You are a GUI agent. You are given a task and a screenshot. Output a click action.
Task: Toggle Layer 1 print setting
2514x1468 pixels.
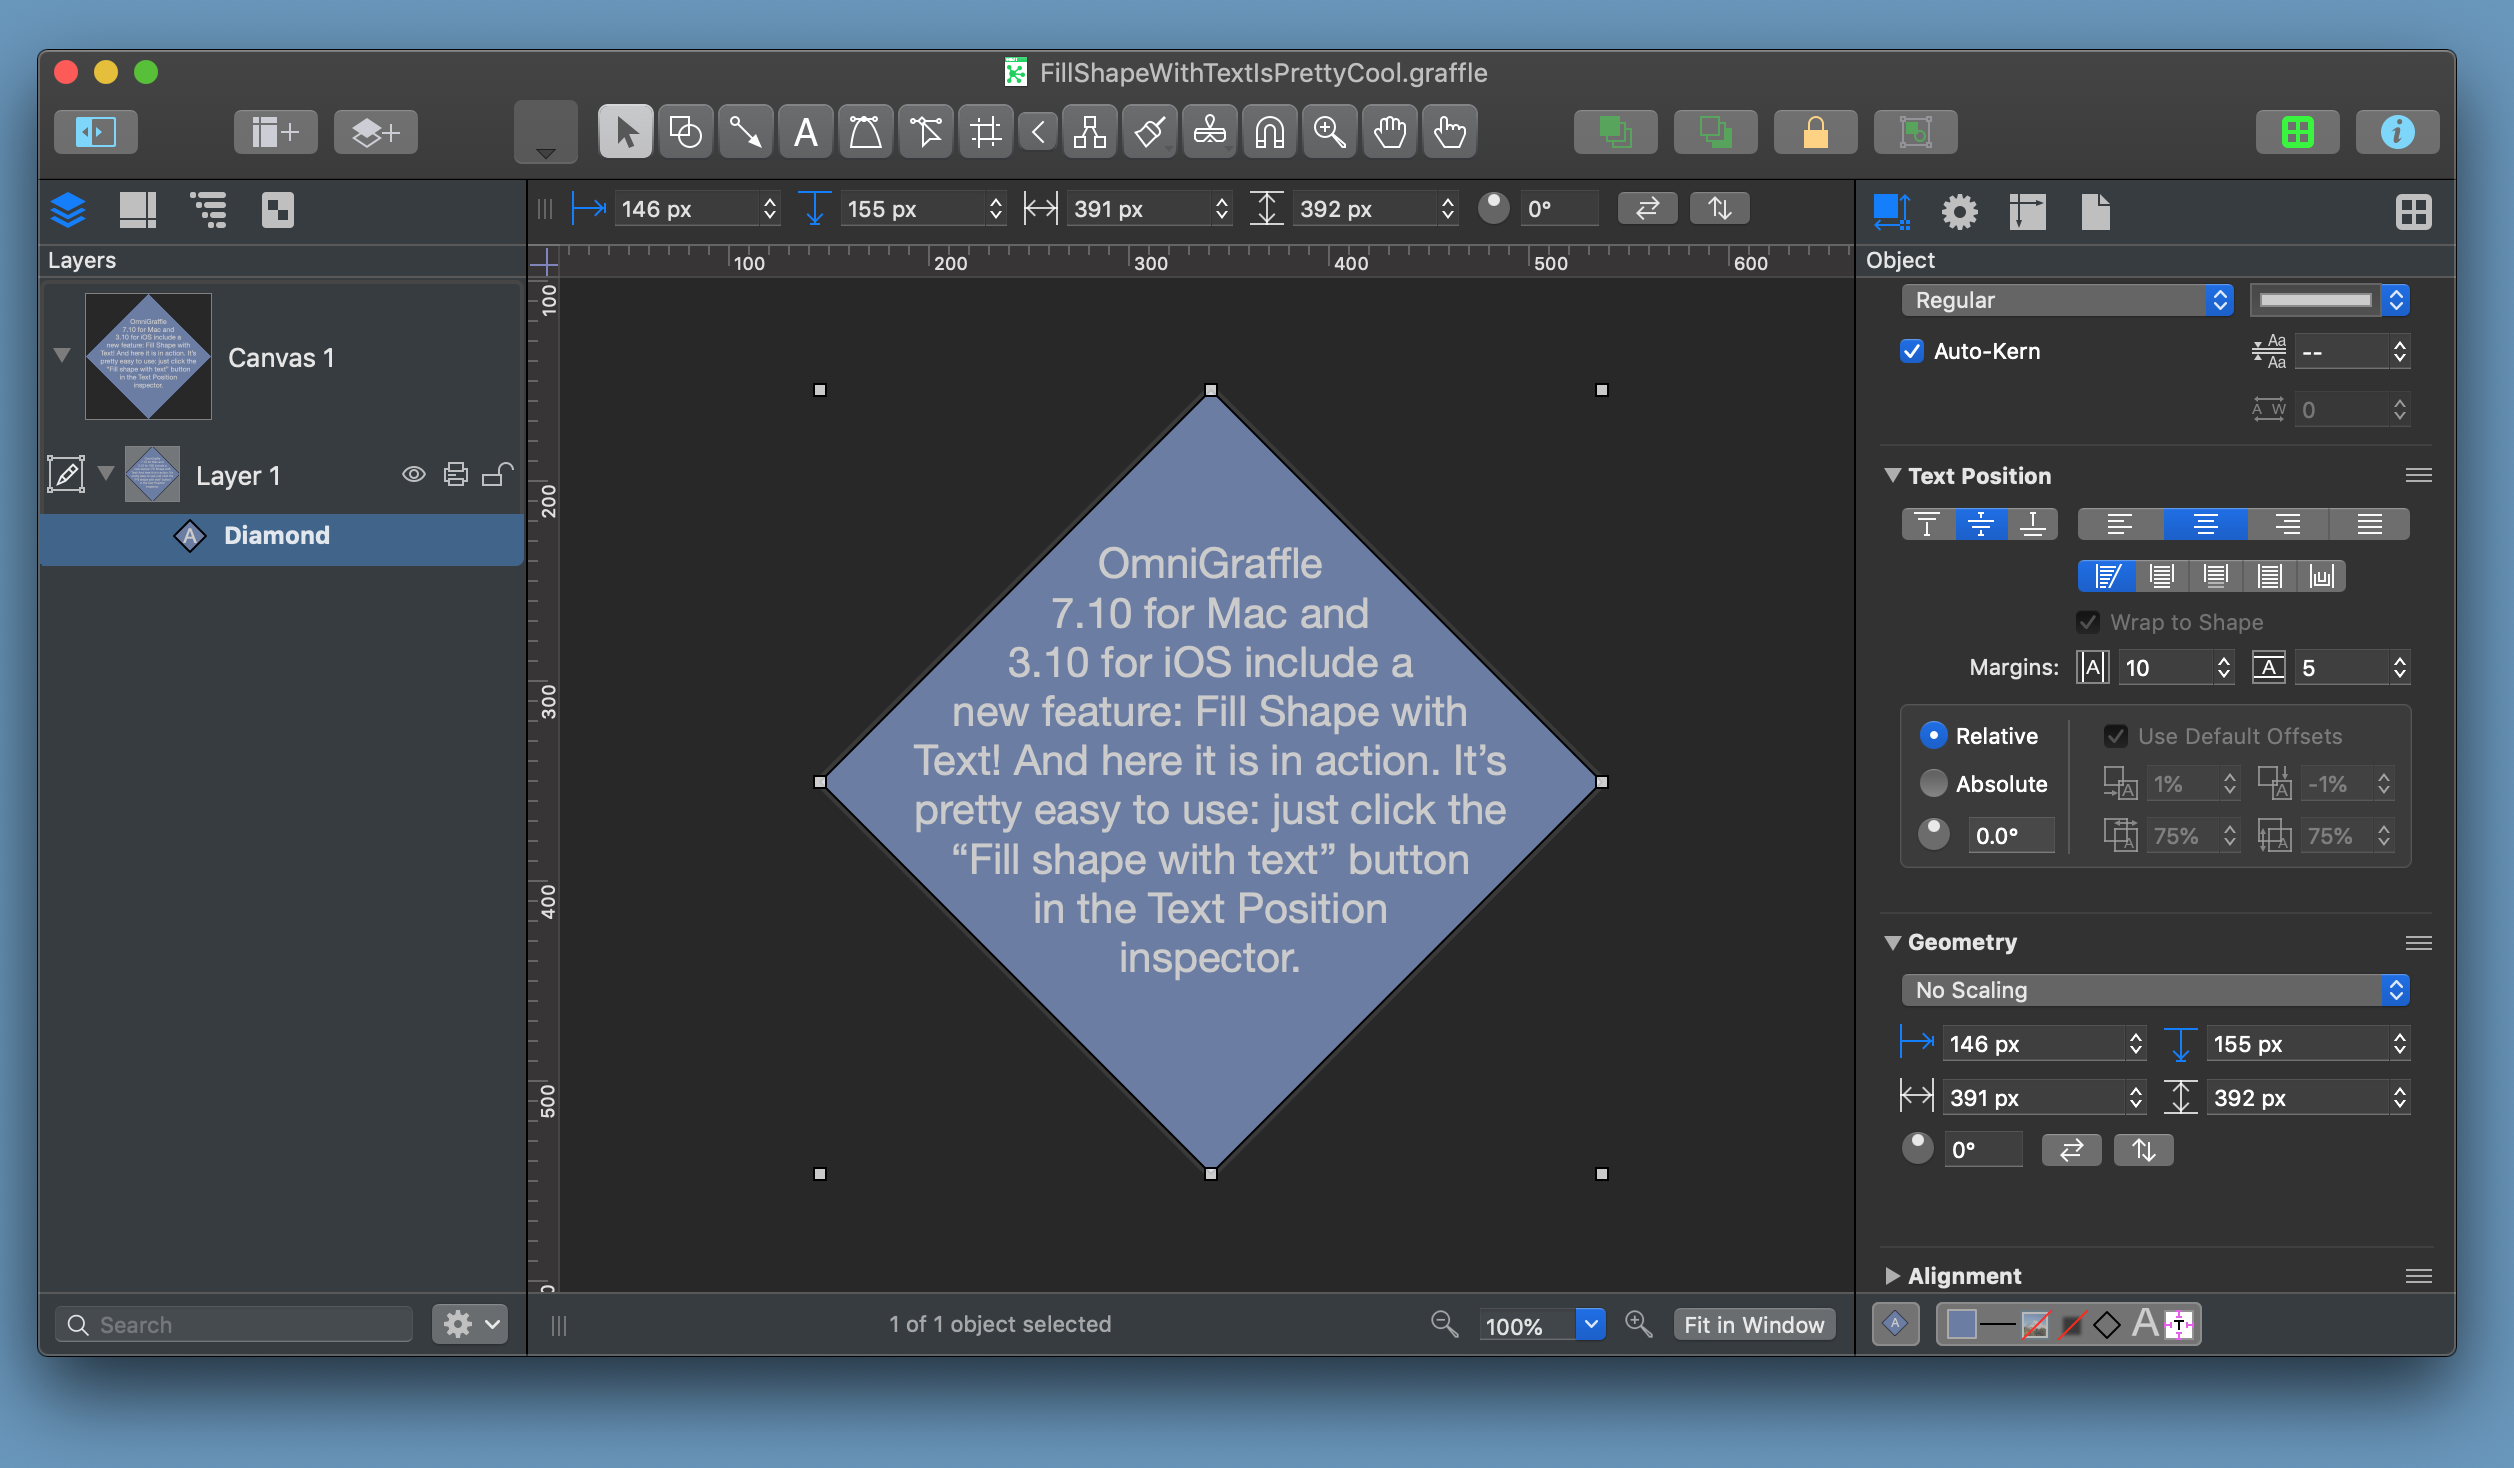pos(456,475)
